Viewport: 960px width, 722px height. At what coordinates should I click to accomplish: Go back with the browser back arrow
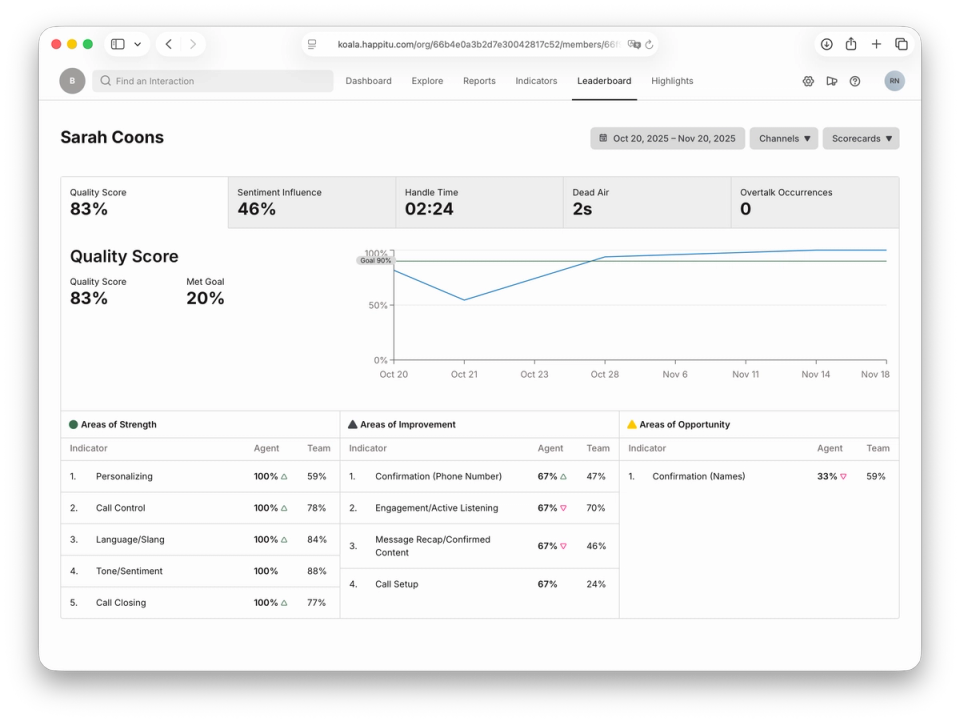(169, 44)
